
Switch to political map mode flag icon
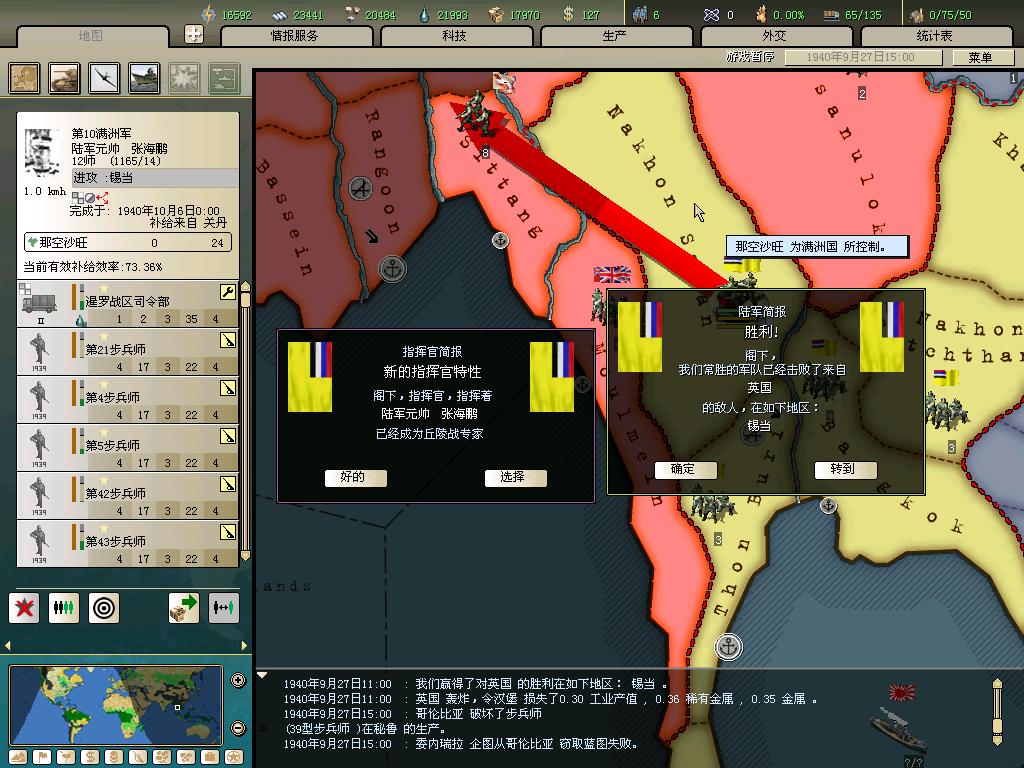42,758
